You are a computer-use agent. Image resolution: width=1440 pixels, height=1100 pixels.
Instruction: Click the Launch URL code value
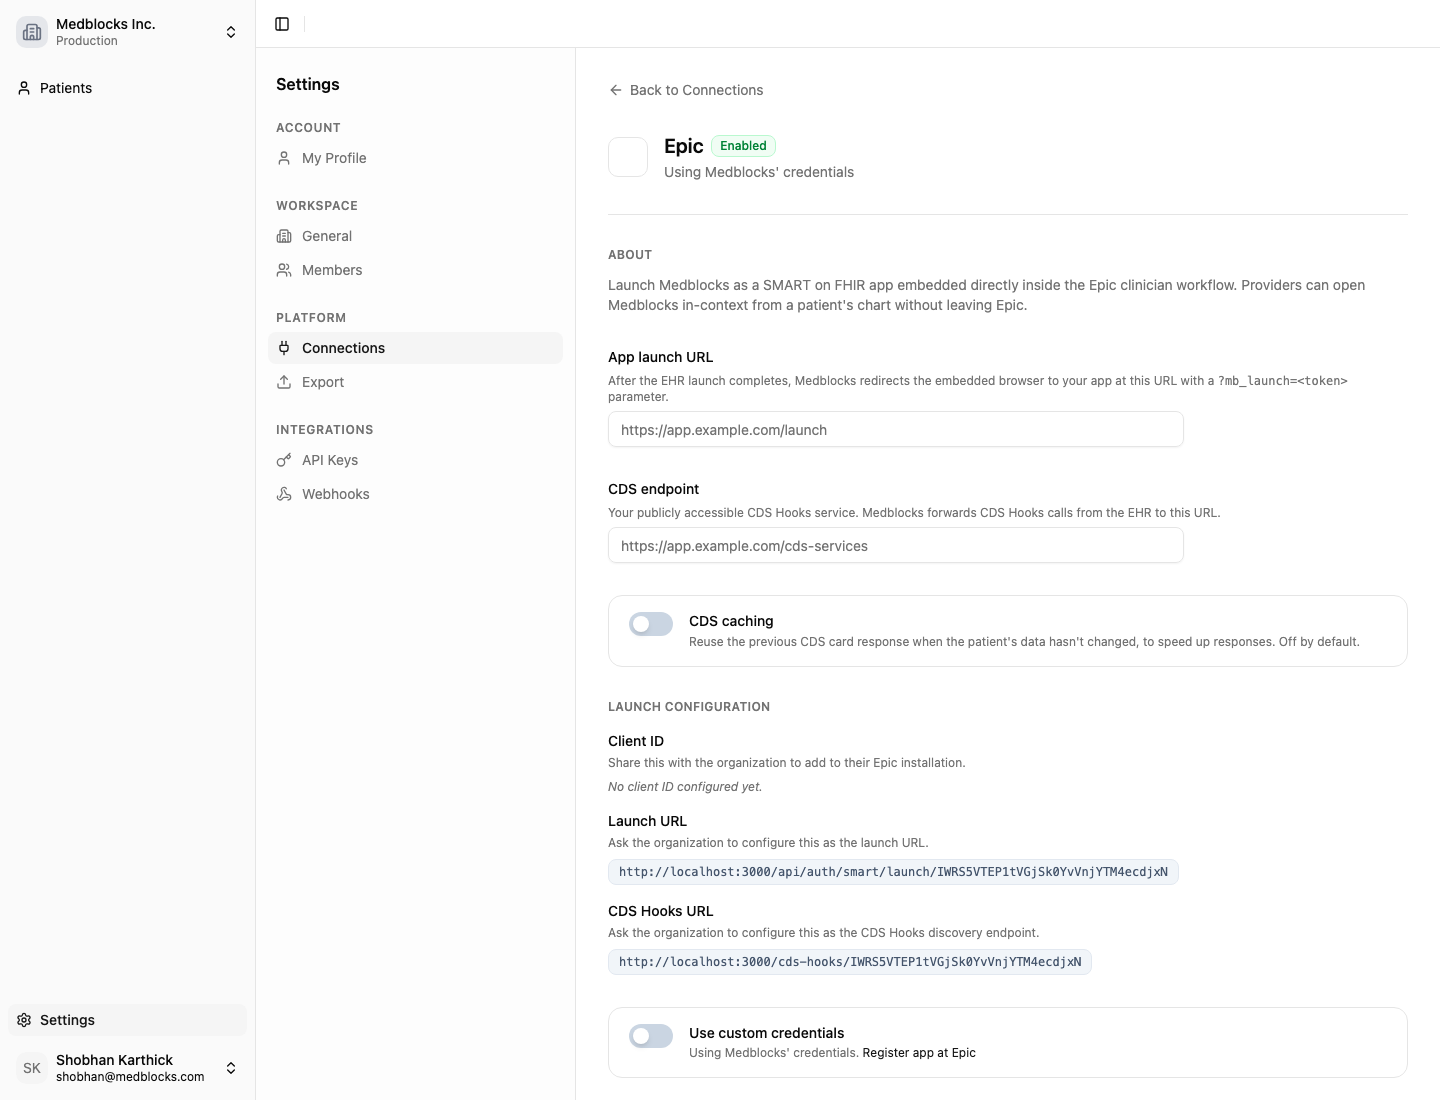[893, 872]
